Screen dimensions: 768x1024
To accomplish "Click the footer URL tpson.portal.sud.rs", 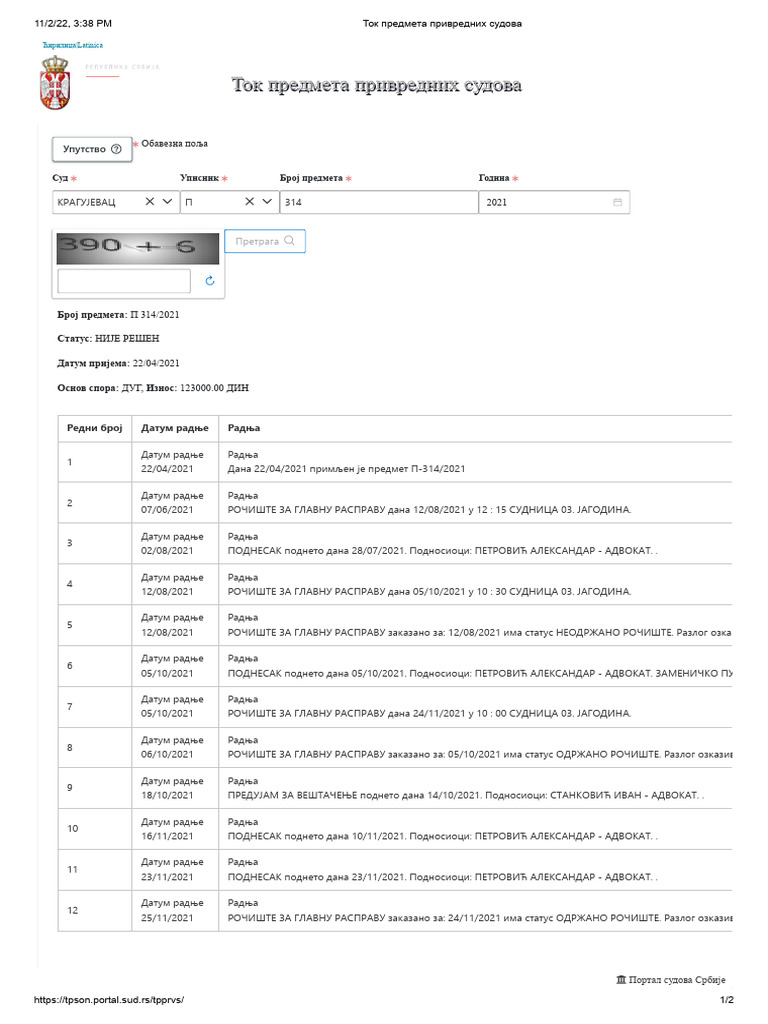I will (x=109, y=1000).
